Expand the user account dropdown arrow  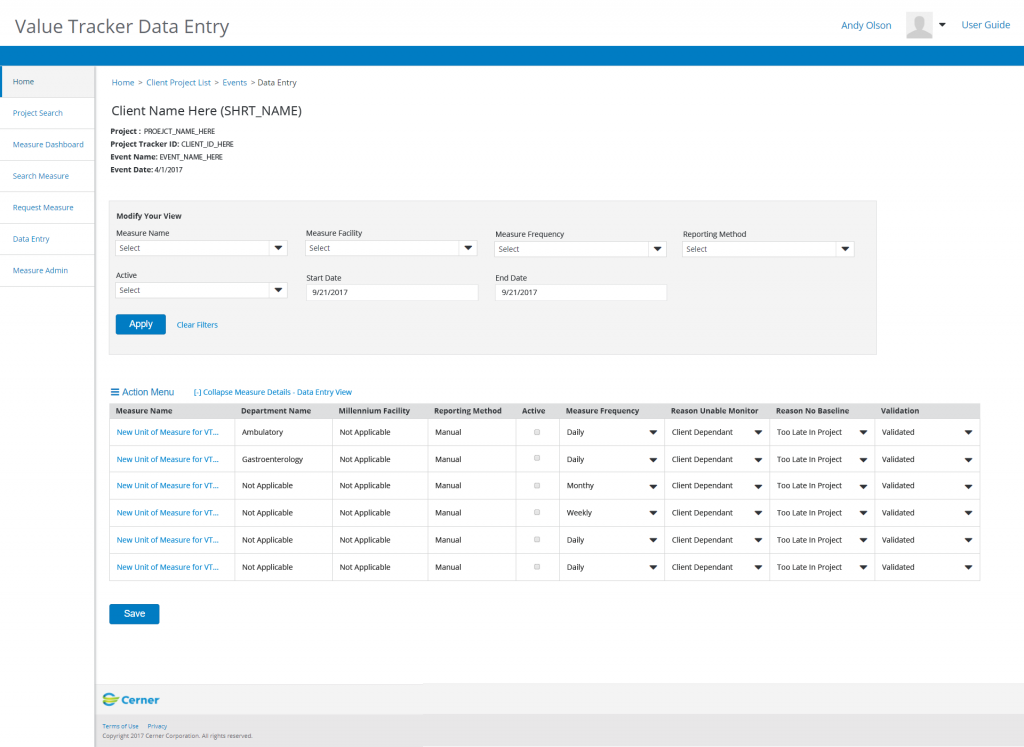coord(941,24)
